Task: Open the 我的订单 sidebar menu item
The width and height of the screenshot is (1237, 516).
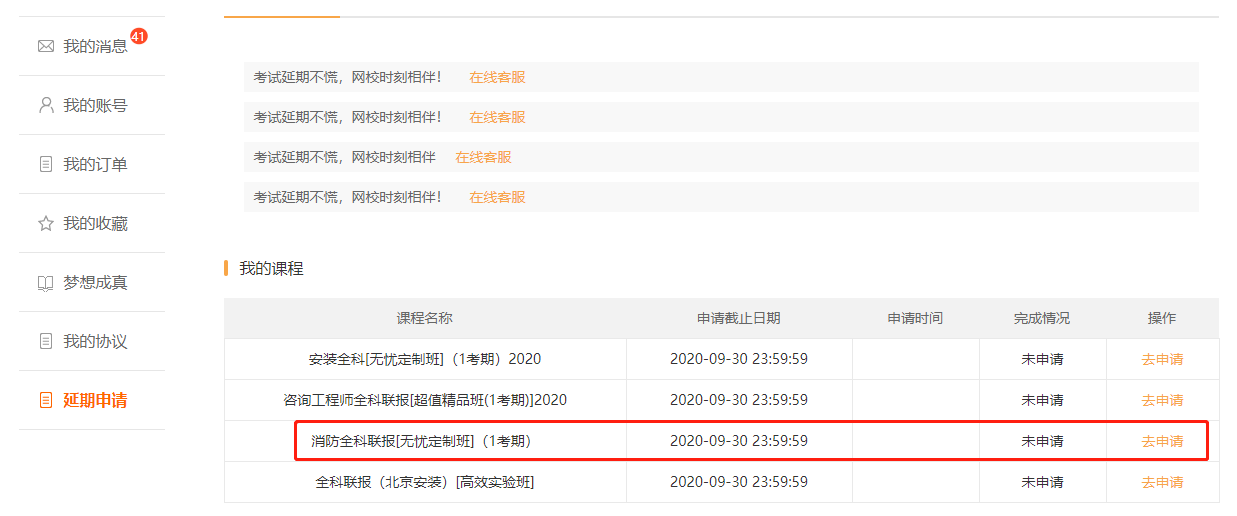Action: (95, 164)
